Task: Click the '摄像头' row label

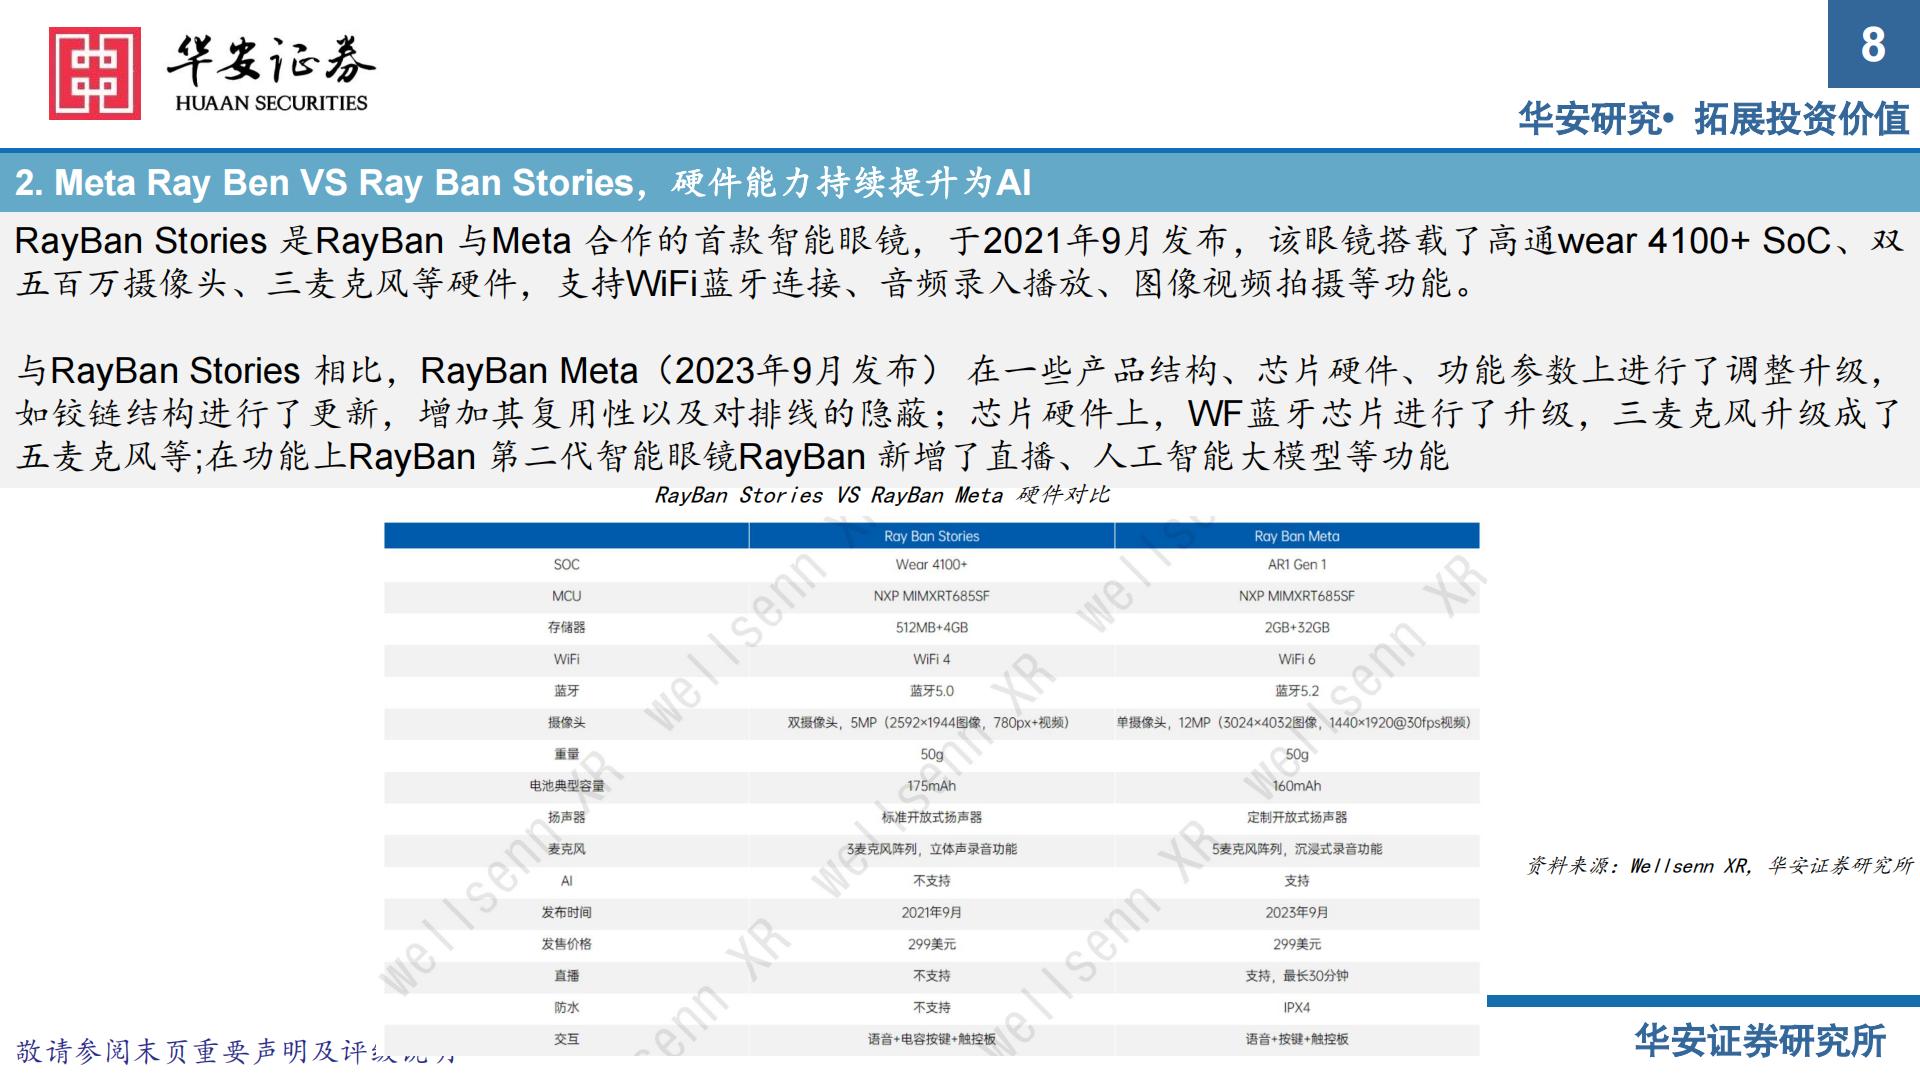Action: click(x=566, y=722)
